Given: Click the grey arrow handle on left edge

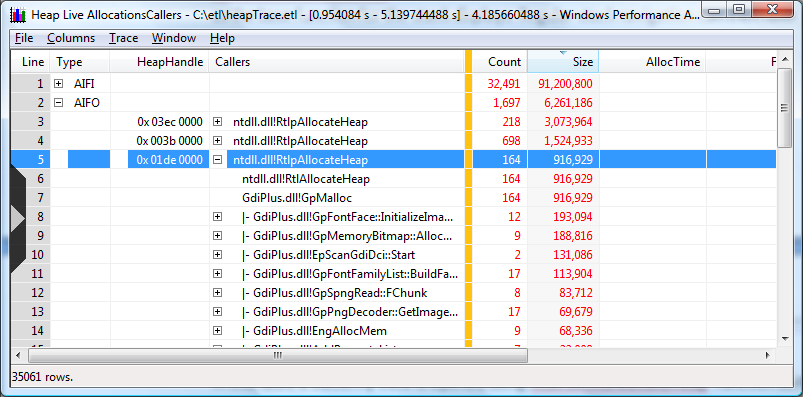Looking at the screenshot, I should (18, 219).
